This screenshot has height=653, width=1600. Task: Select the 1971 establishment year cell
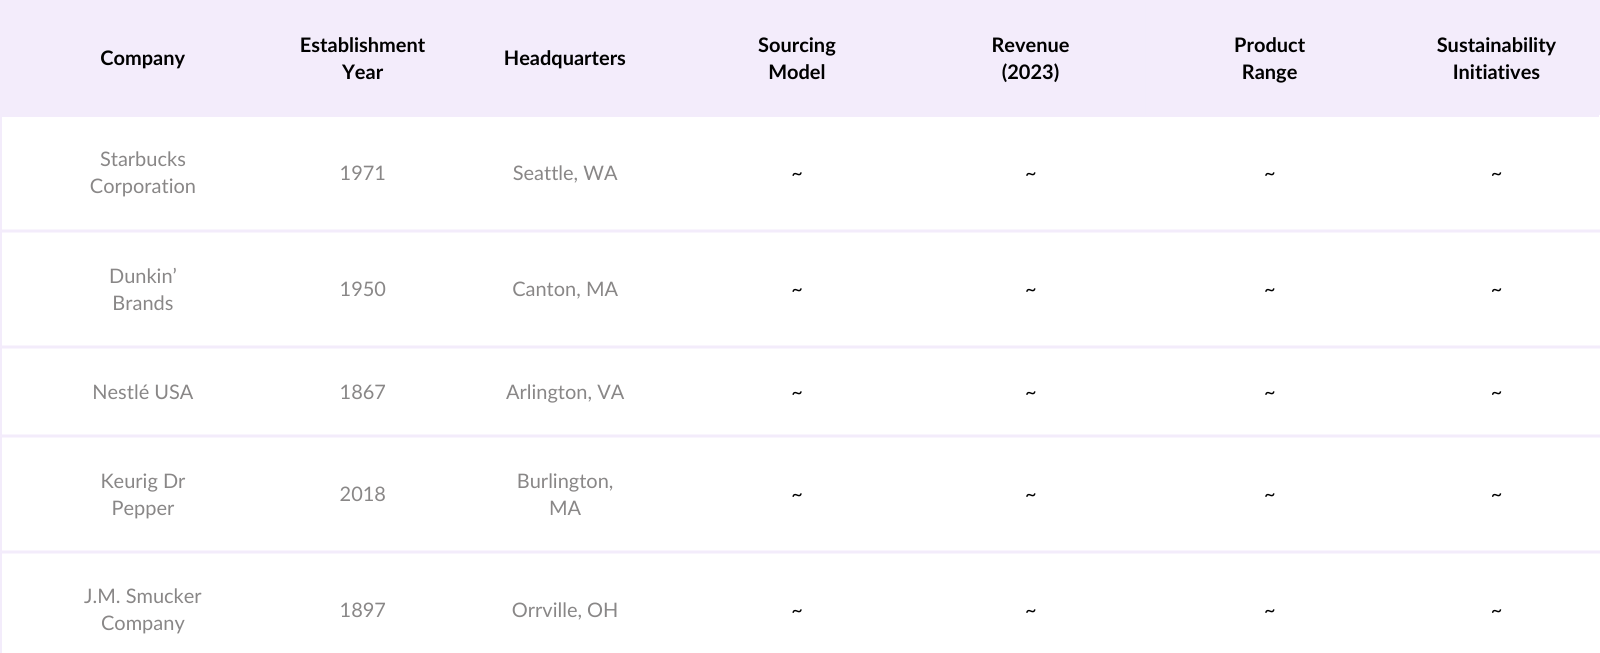[x=362, y=173]
